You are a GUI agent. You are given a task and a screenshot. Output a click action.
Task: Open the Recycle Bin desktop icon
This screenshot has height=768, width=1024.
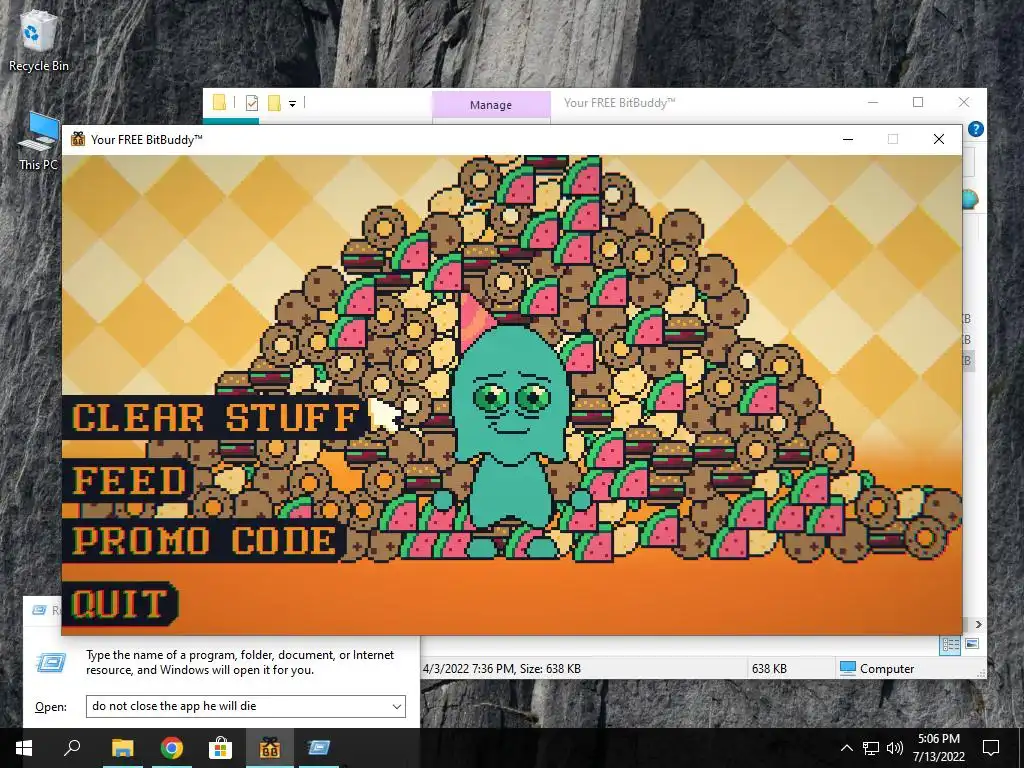point(39,40)
